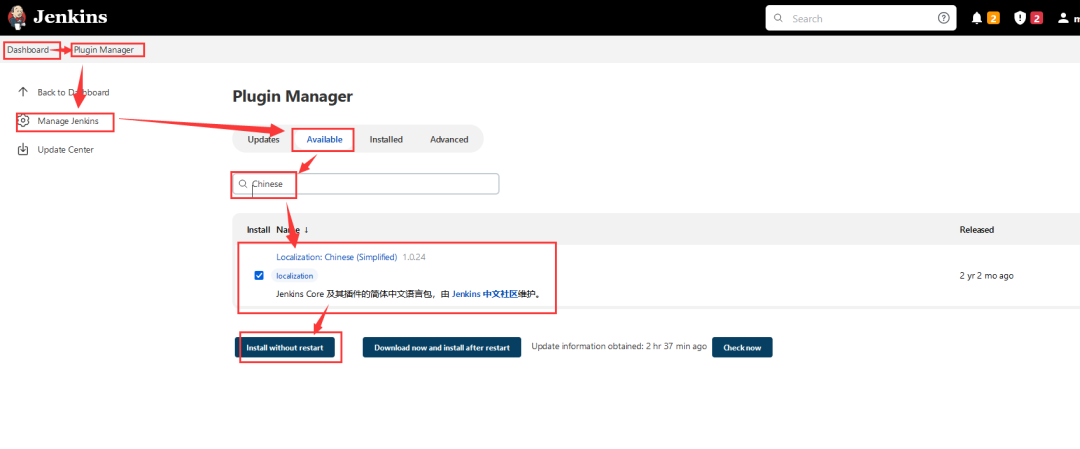Click the Install column header

(258, 229)
